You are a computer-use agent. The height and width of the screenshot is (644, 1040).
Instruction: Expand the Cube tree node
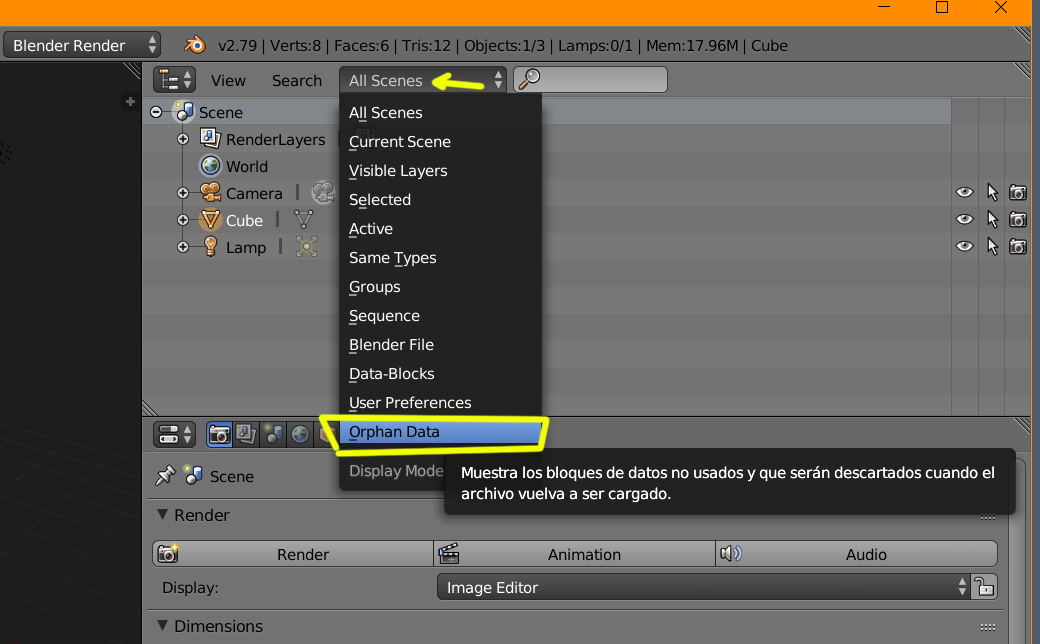click(183, 220)
